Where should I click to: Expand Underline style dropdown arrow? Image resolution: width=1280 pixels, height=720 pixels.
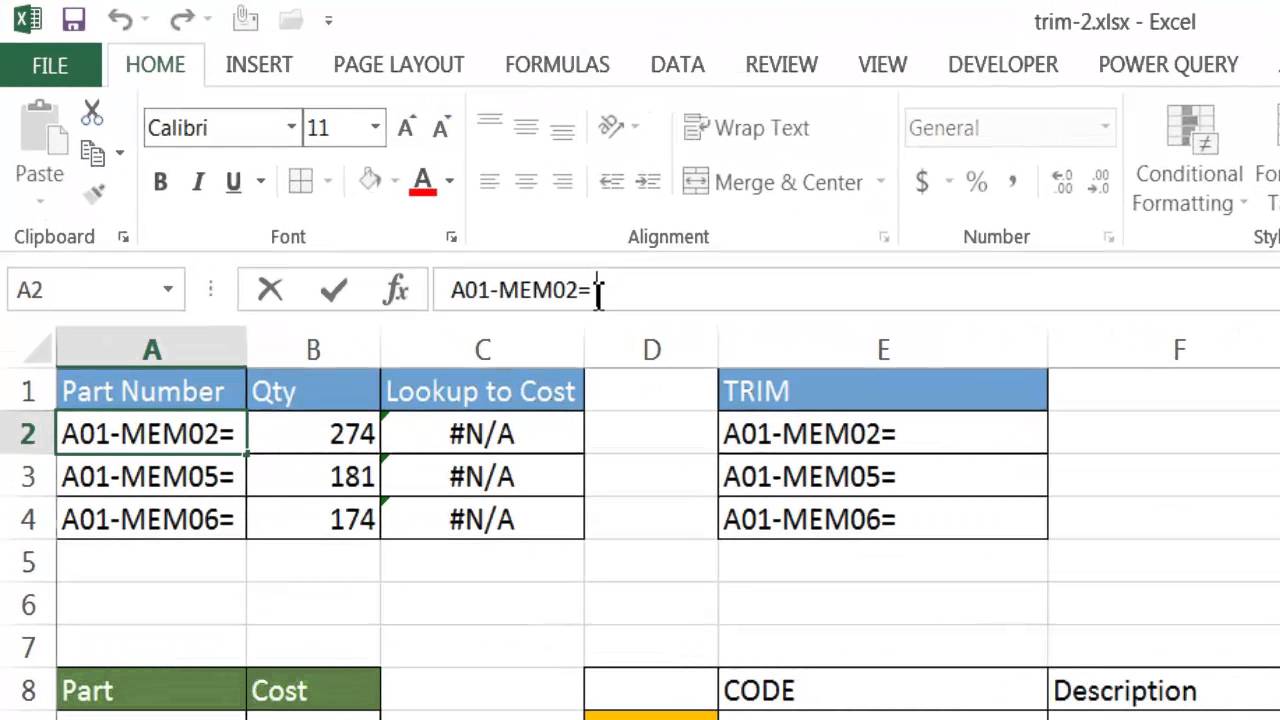261,182
